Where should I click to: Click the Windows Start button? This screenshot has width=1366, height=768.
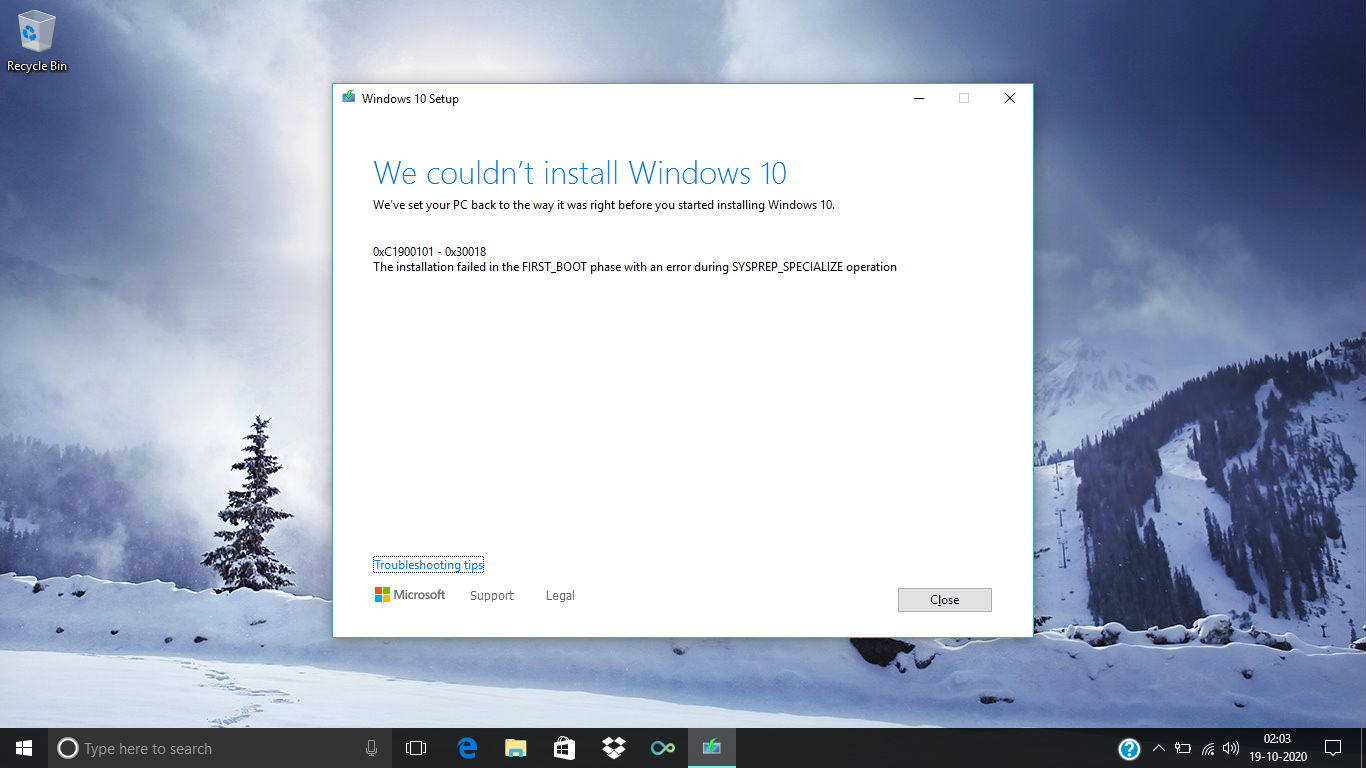coord(24,748)
